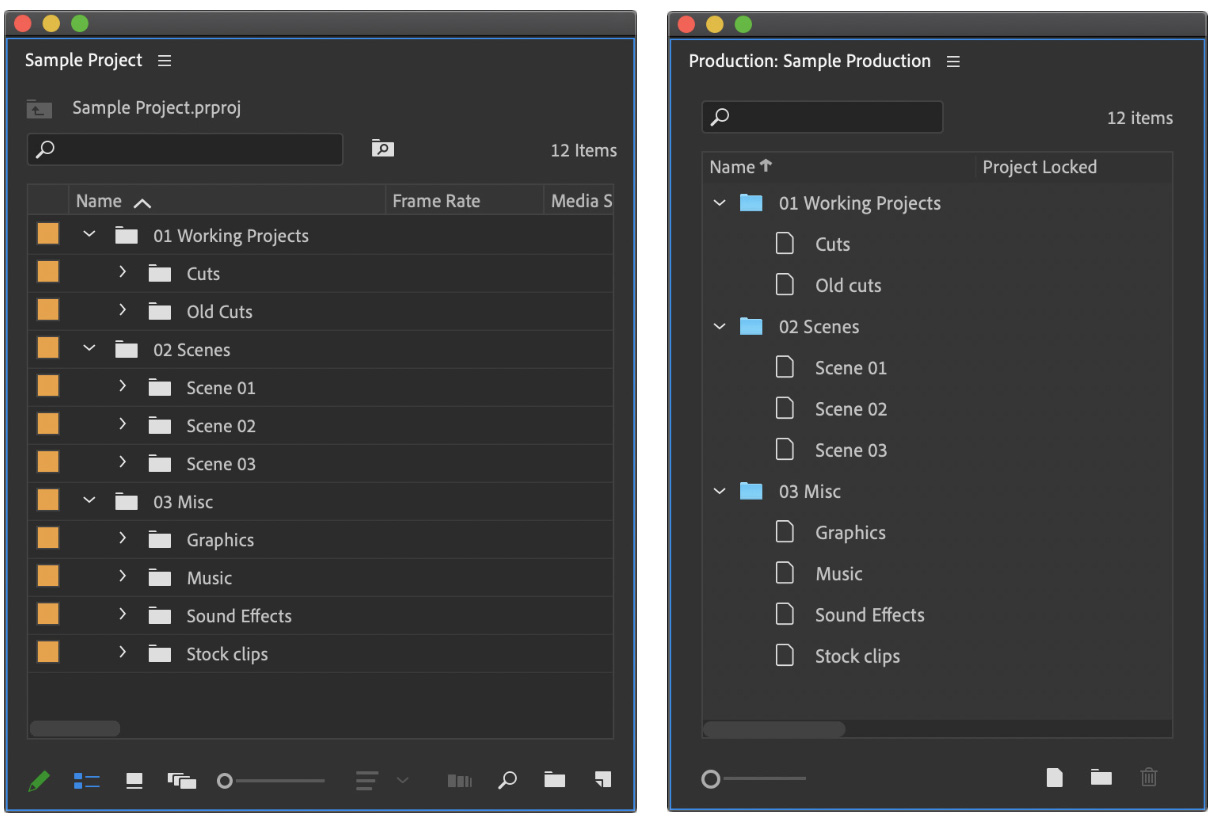1216x818 pixels.
Task: Click Find magnifier in Project panel toolbar
Action: pyautogui.click(x=508, y=780)
